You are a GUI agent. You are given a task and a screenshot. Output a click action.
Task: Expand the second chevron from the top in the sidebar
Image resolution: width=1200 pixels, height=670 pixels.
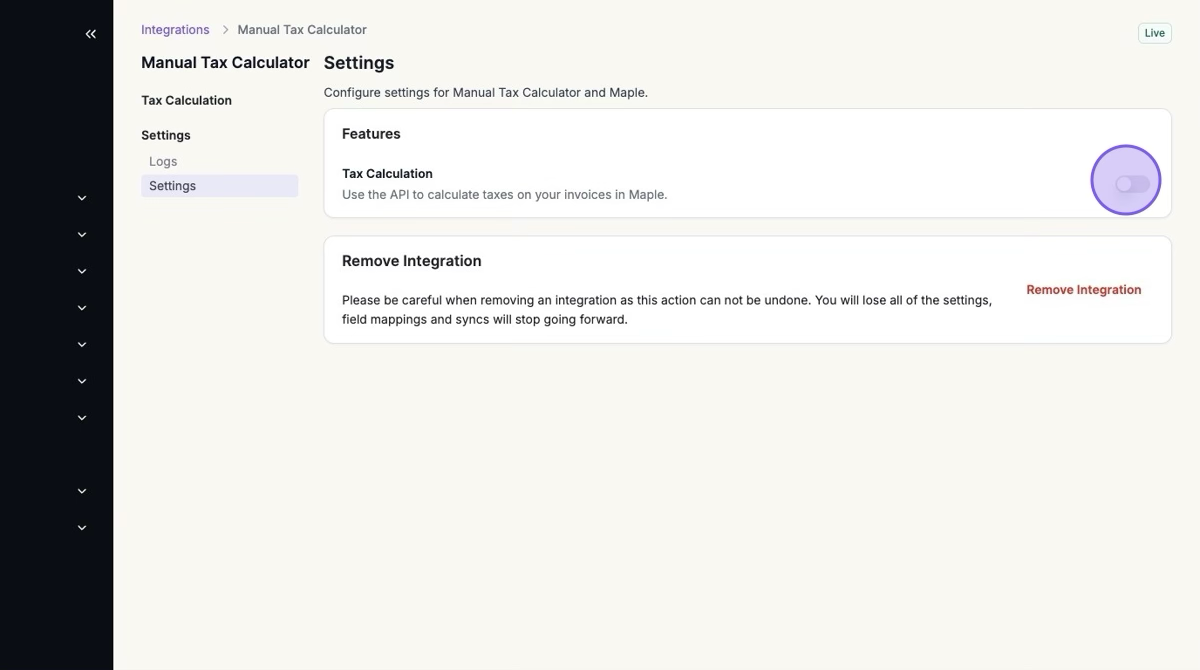(x=82, y=235)
